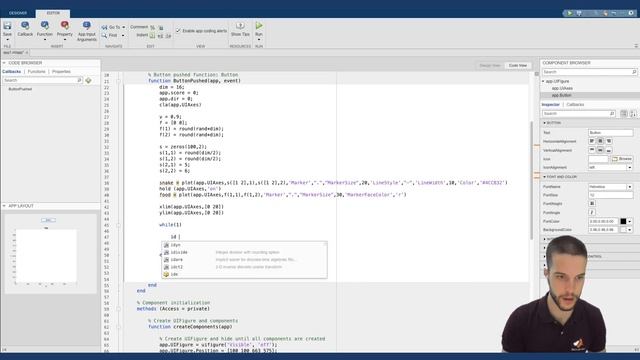Click the Uncomment icon beside Comment

[x=161, y=27]
